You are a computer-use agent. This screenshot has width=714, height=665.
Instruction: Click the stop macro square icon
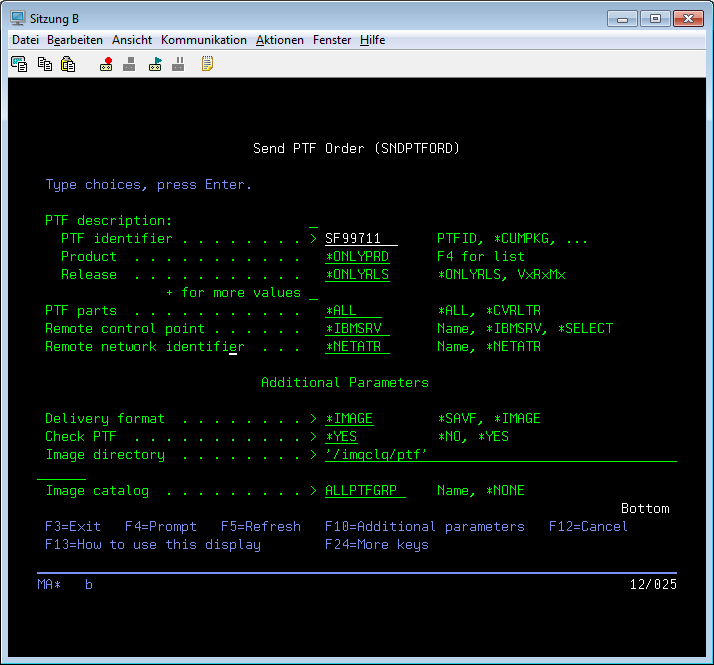tap(129, 64)
